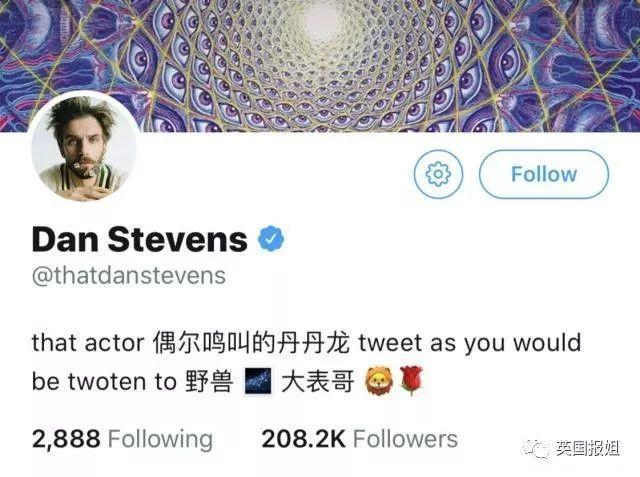Click the lion face emoji in bio
The width and height of the screenshot is (640, 477).
click(x=379, y=382)
